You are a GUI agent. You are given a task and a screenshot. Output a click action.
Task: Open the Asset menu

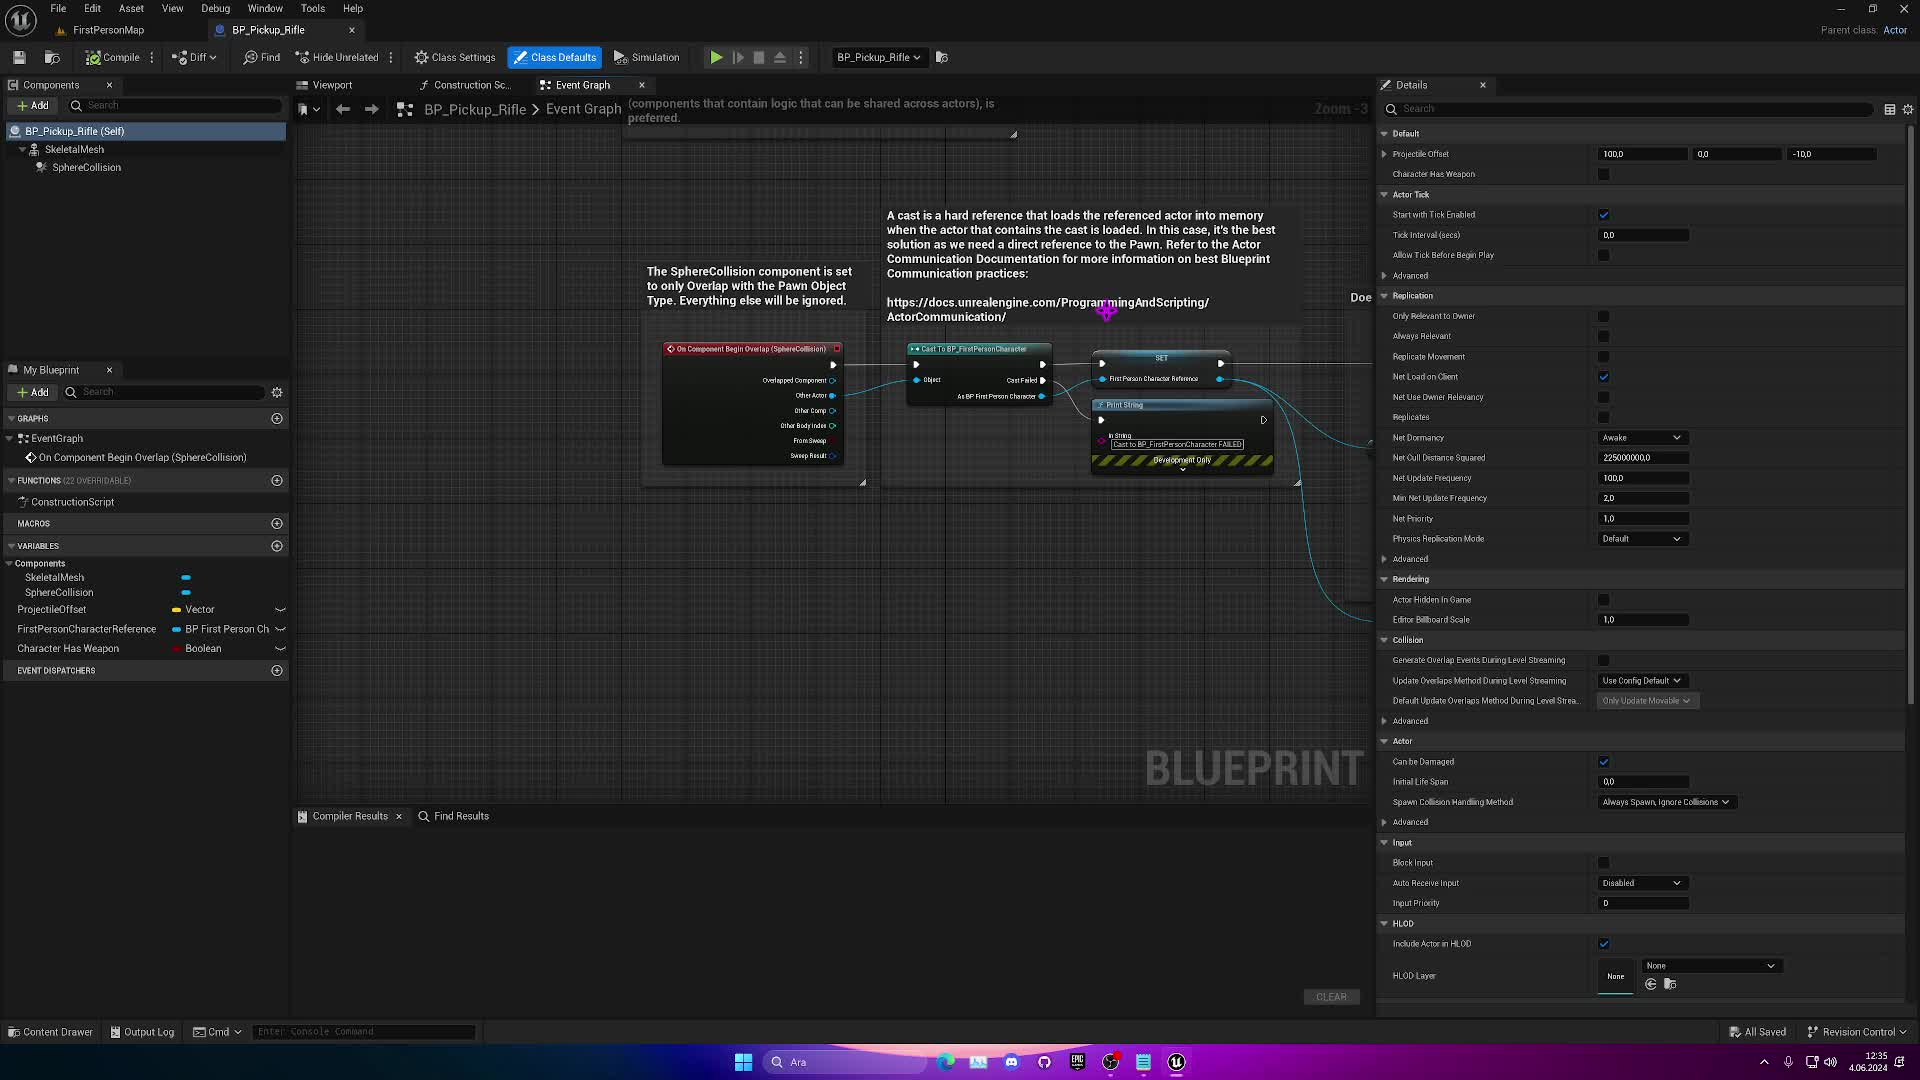coord(131,8)
